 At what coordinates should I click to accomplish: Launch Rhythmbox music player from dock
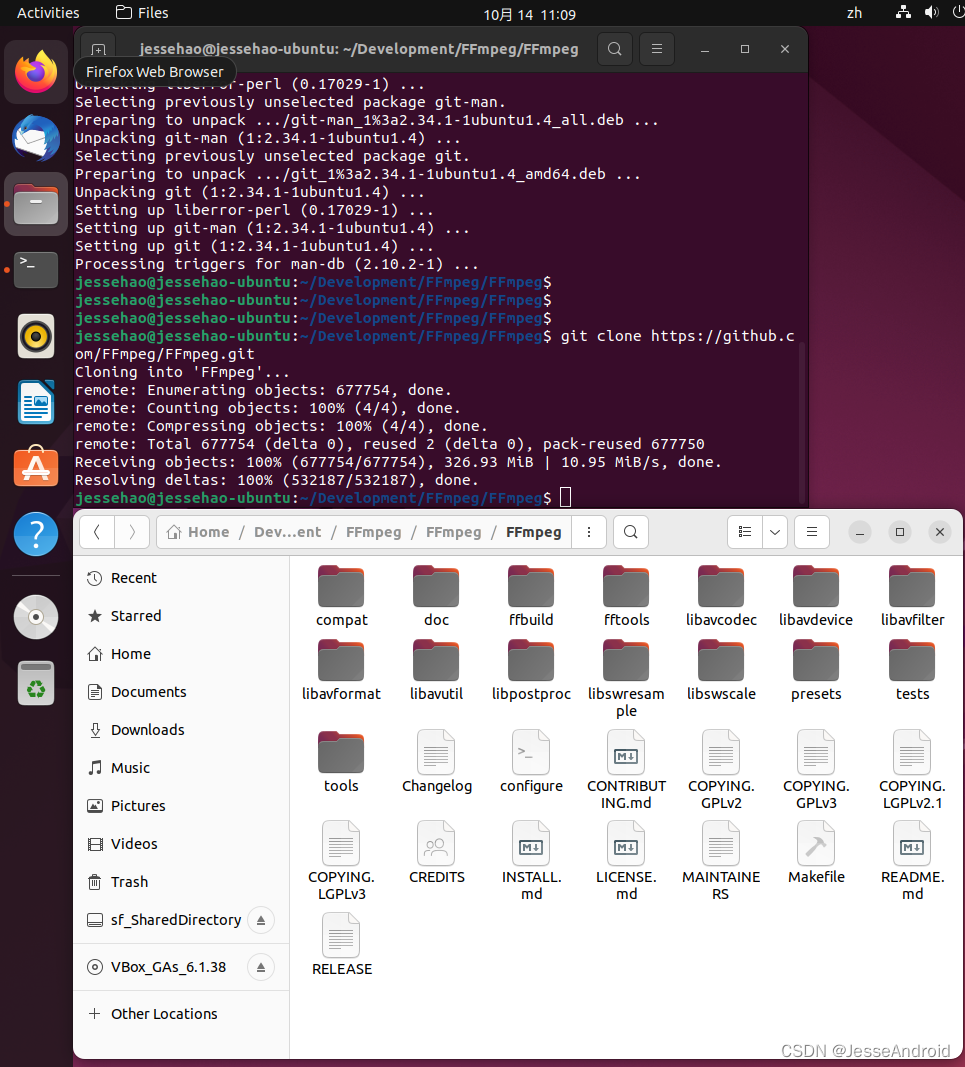tap(36, 336)
